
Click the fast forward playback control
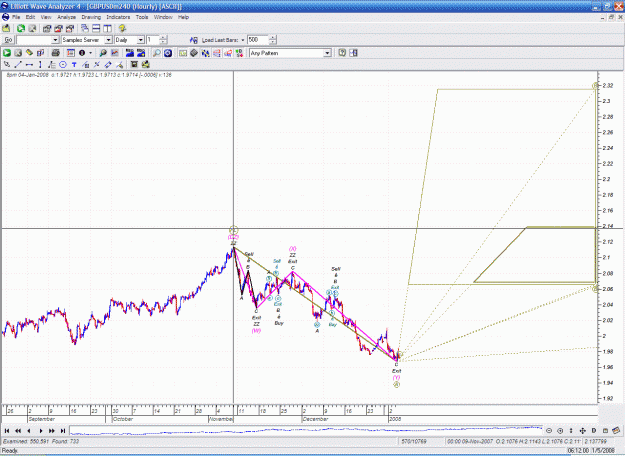click(x=52, y=430)
